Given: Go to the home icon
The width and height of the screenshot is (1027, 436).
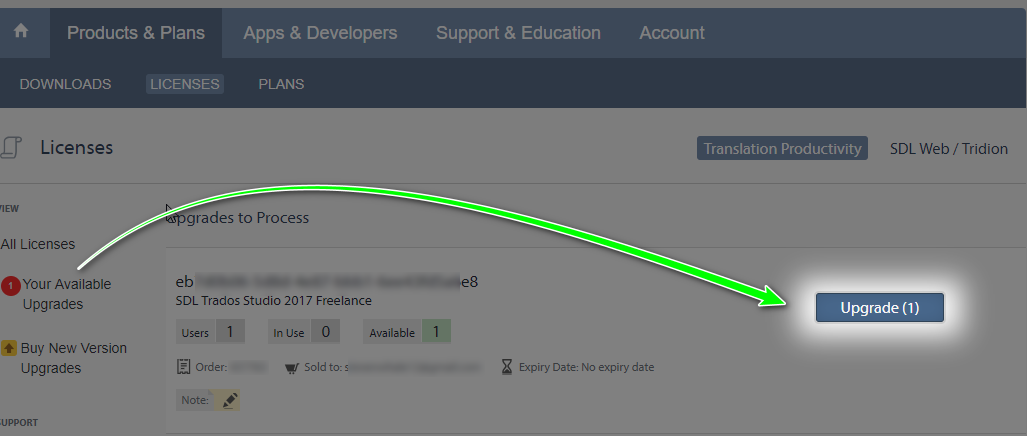Looking at the screenshot, I should point(21,31).
